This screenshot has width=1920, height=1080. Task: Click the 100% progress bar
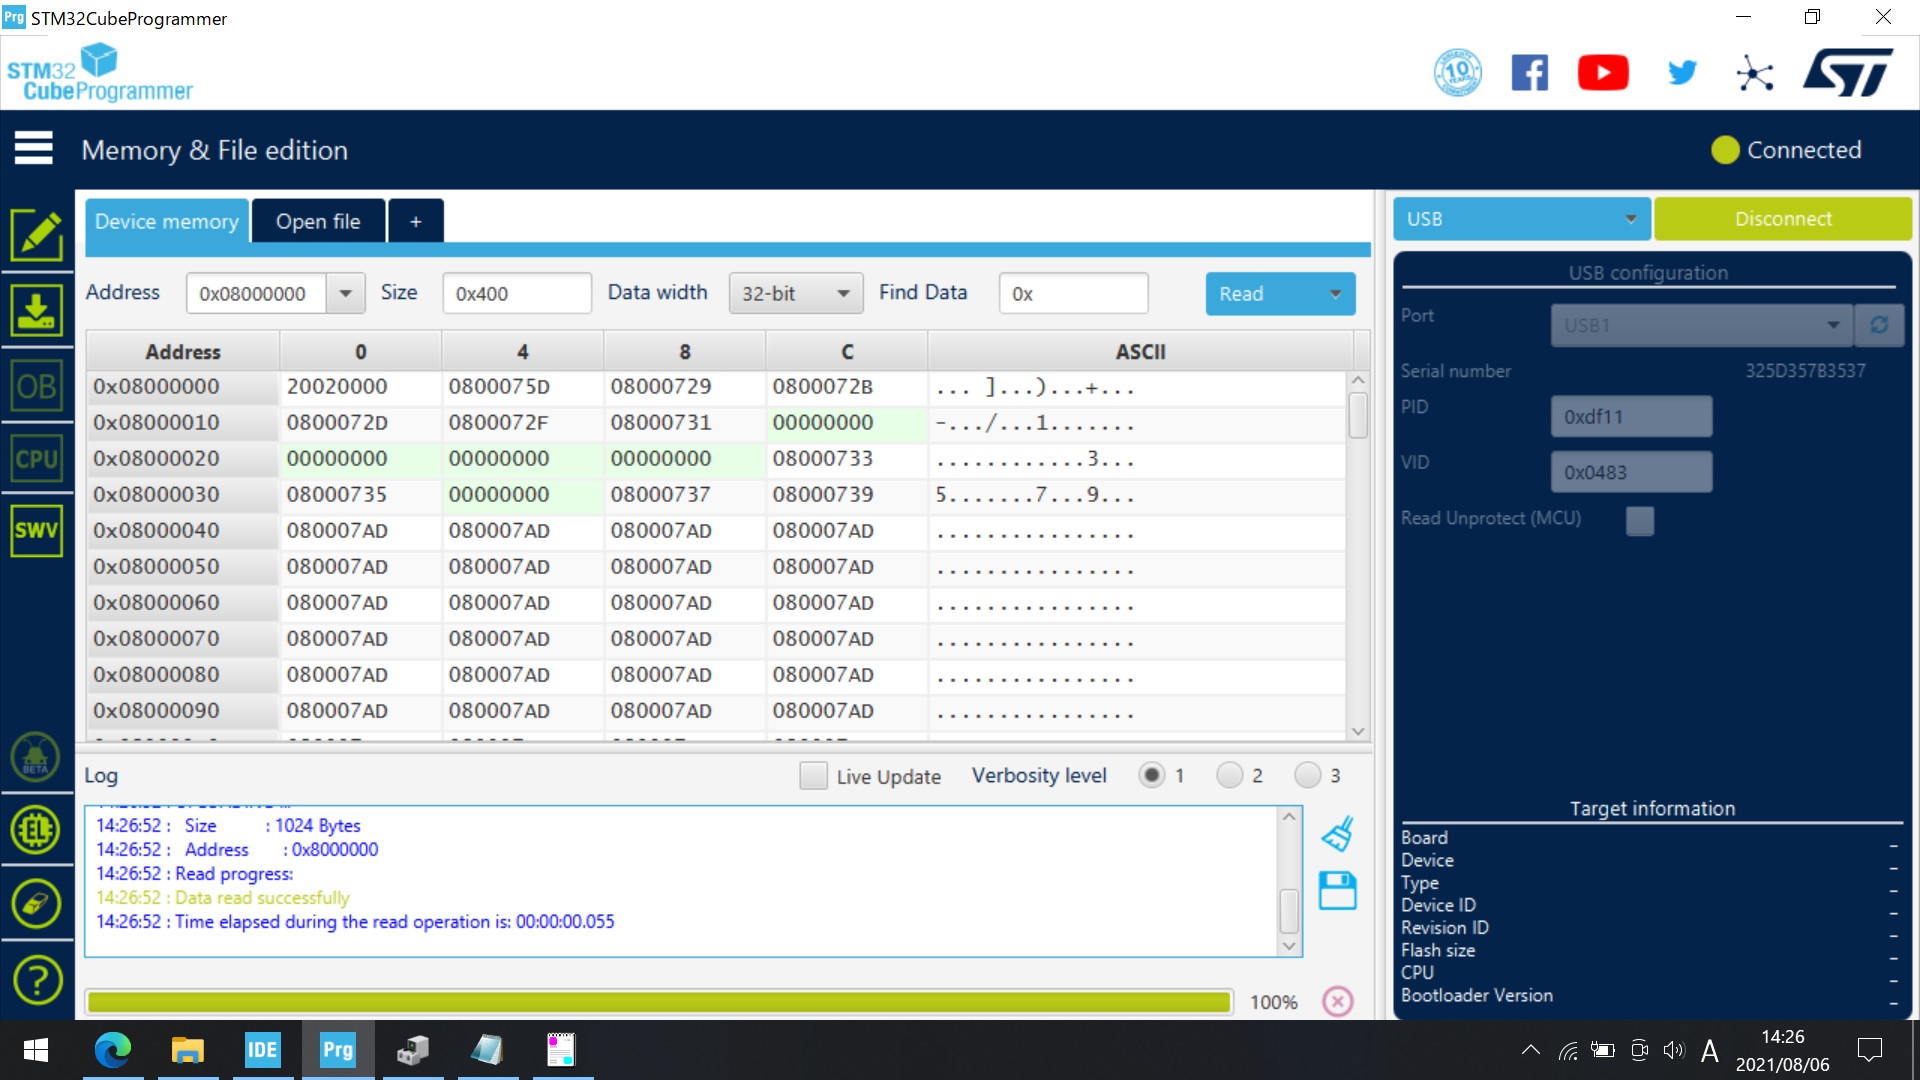659,1002
